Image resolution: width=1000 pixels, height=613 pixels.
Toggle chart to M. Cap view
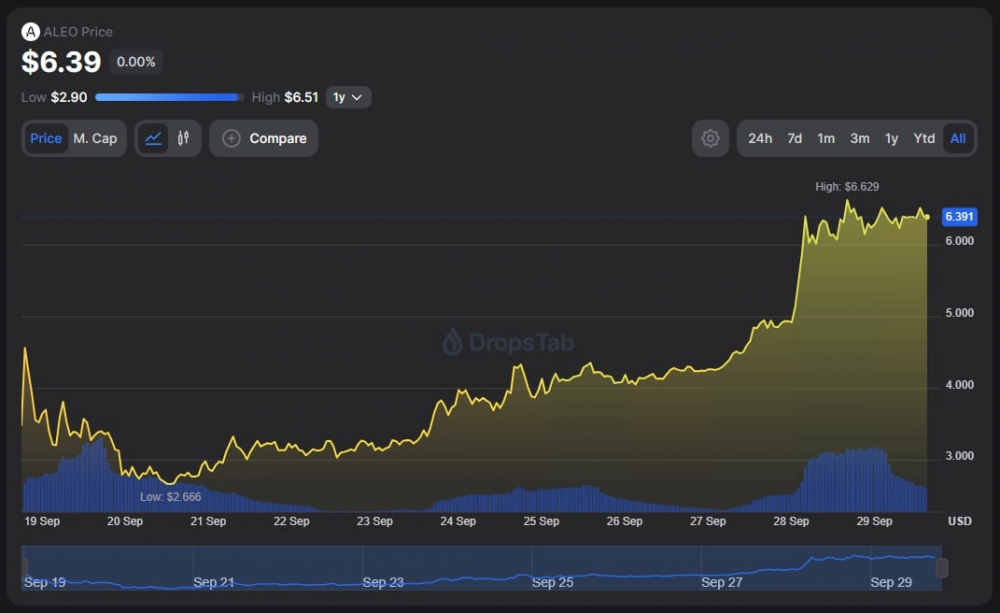click(x=95, y=139)
